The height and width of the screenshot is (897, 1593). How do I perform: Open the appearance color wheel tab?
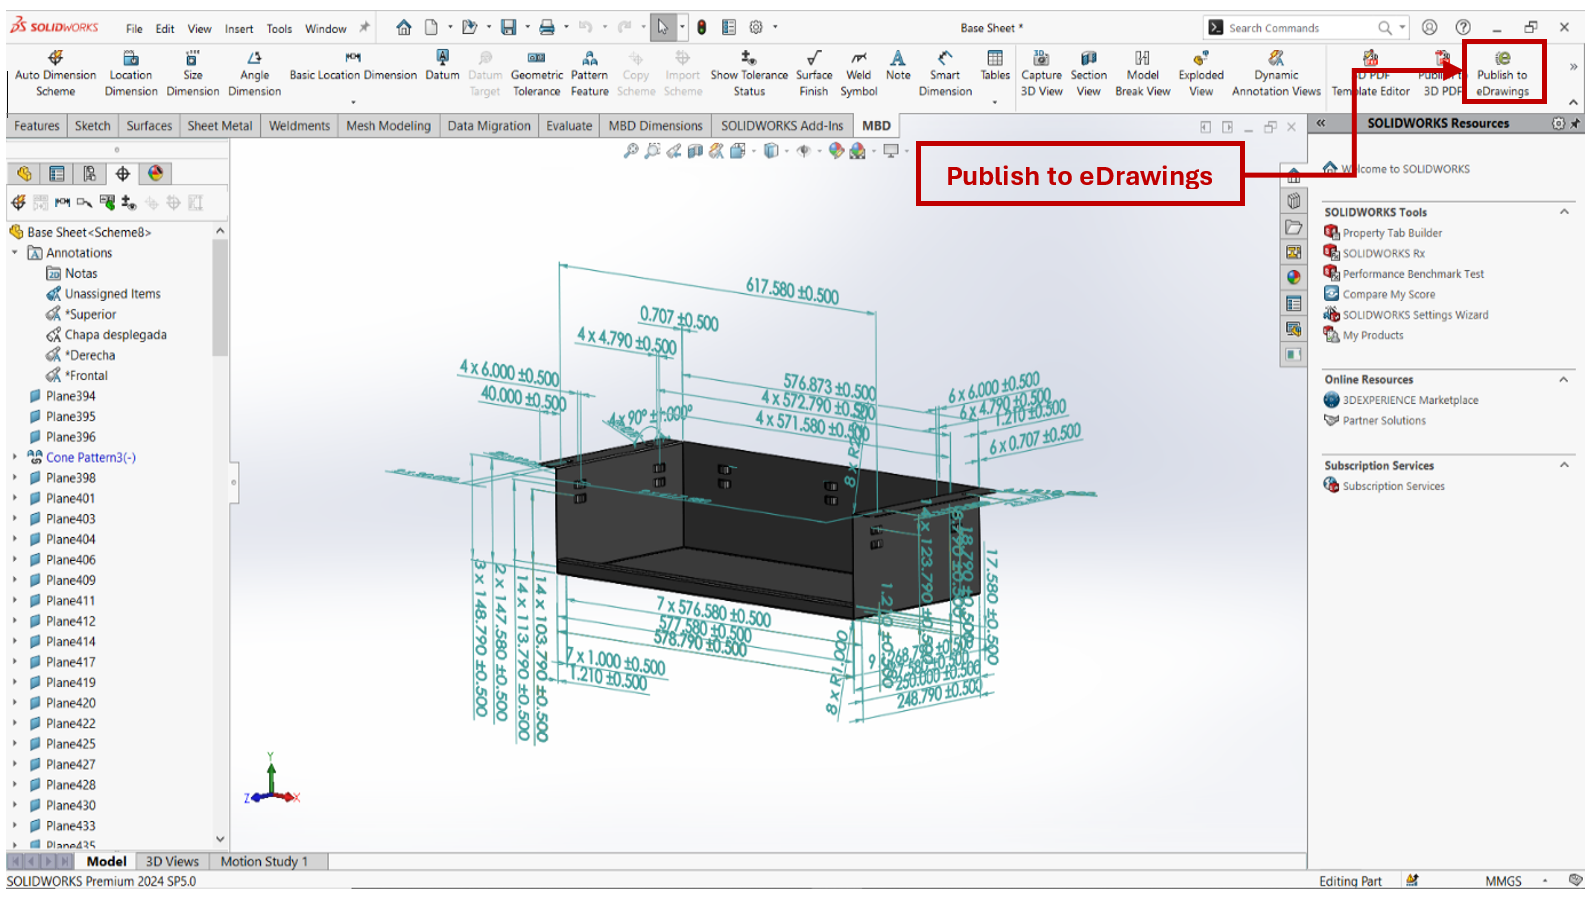155,173
